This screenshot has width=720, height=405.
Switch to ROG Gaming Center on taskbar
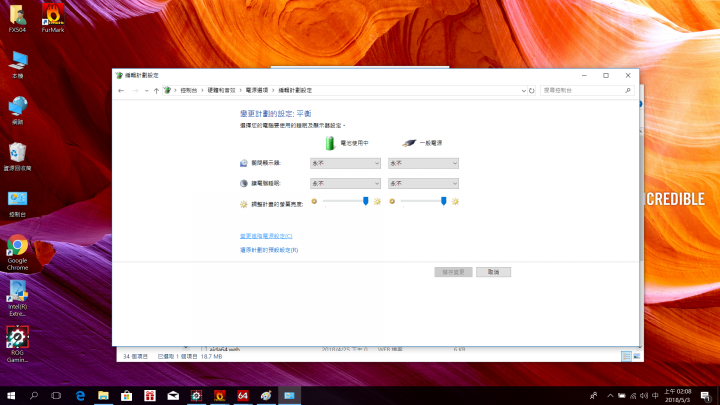[x=196, y=395]
